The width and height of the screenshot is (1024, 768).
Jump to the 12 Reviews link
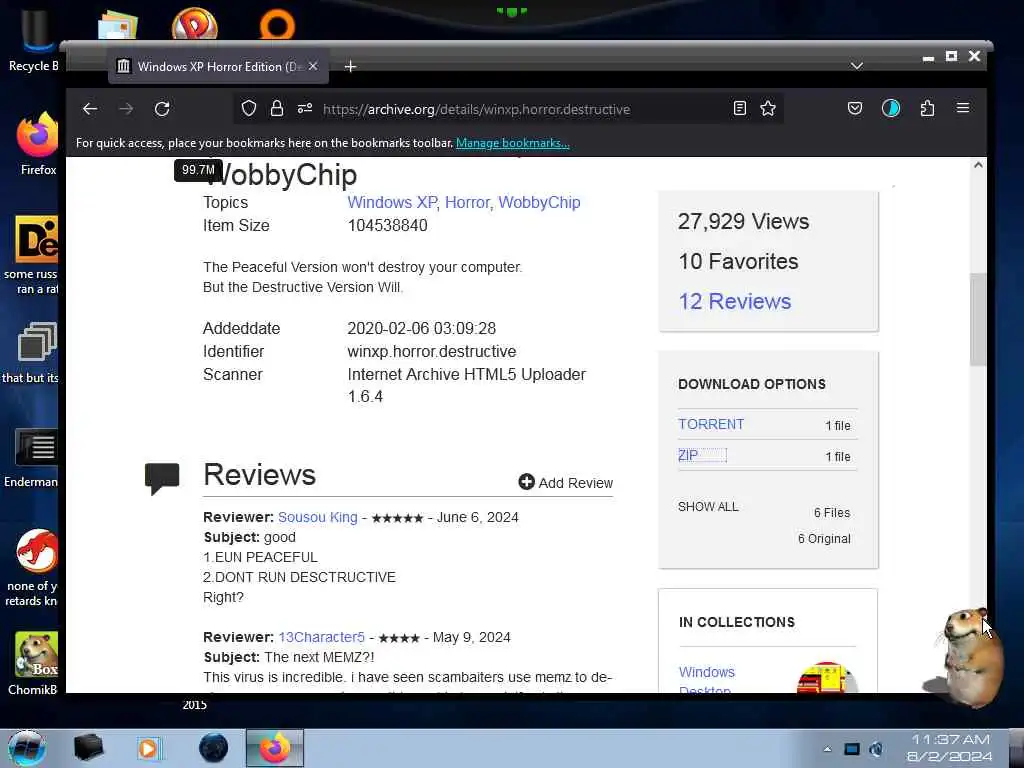tap(735, 301)
